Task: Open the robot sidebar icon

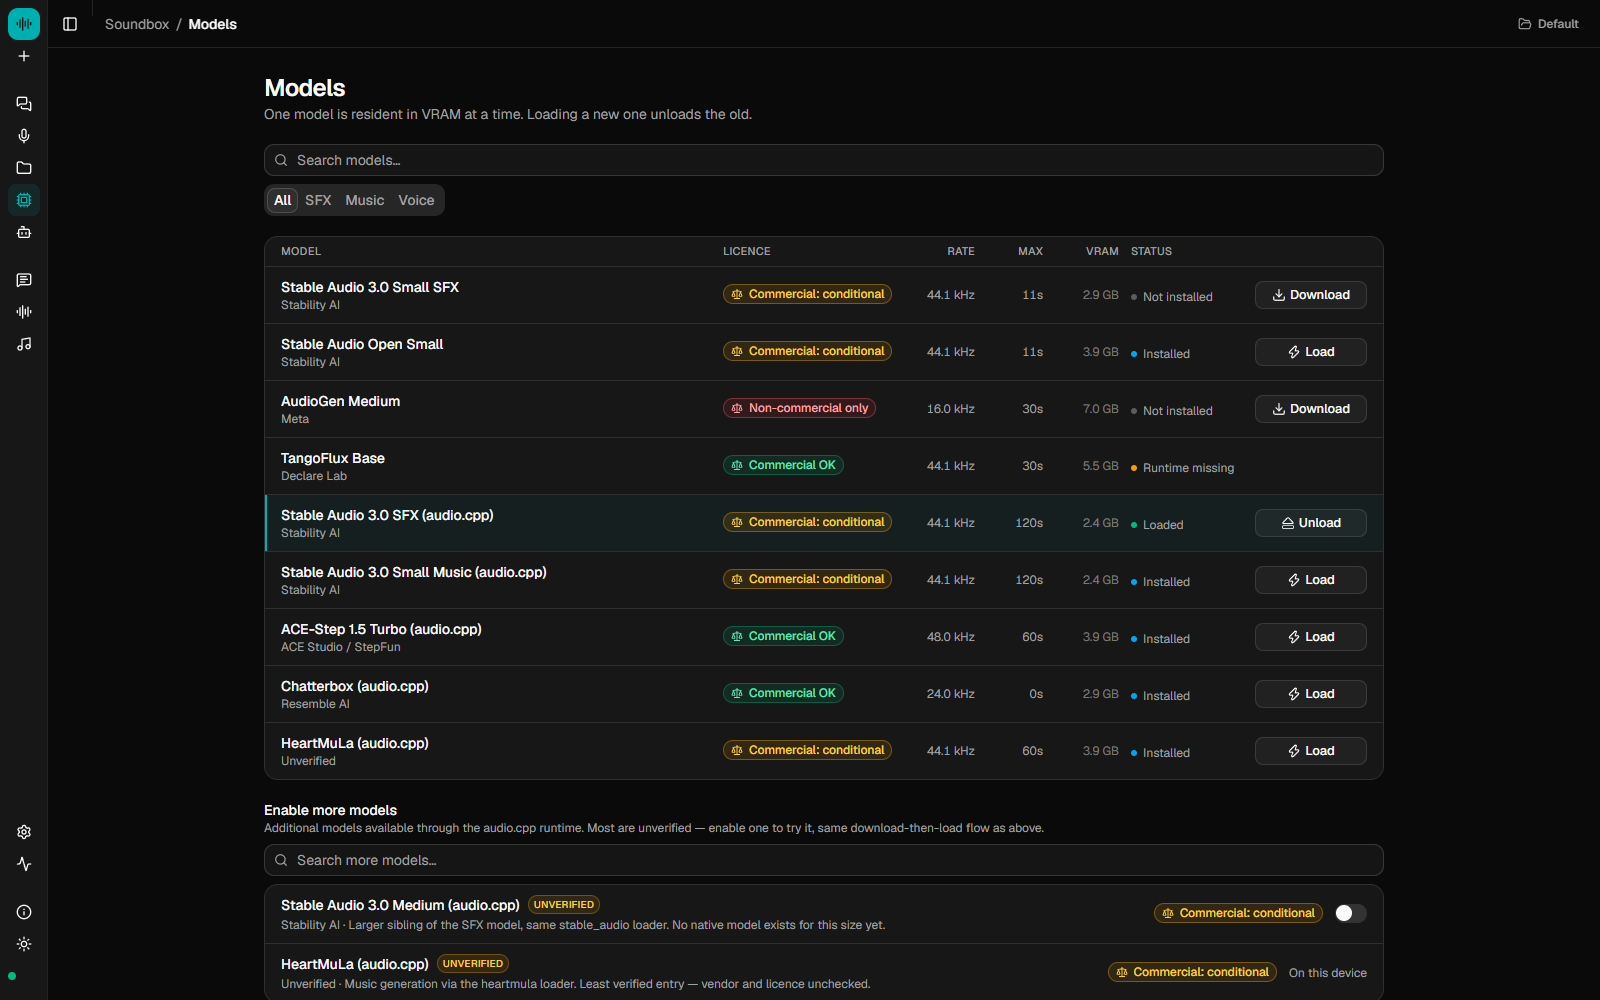Action: (x=24, y=232)
